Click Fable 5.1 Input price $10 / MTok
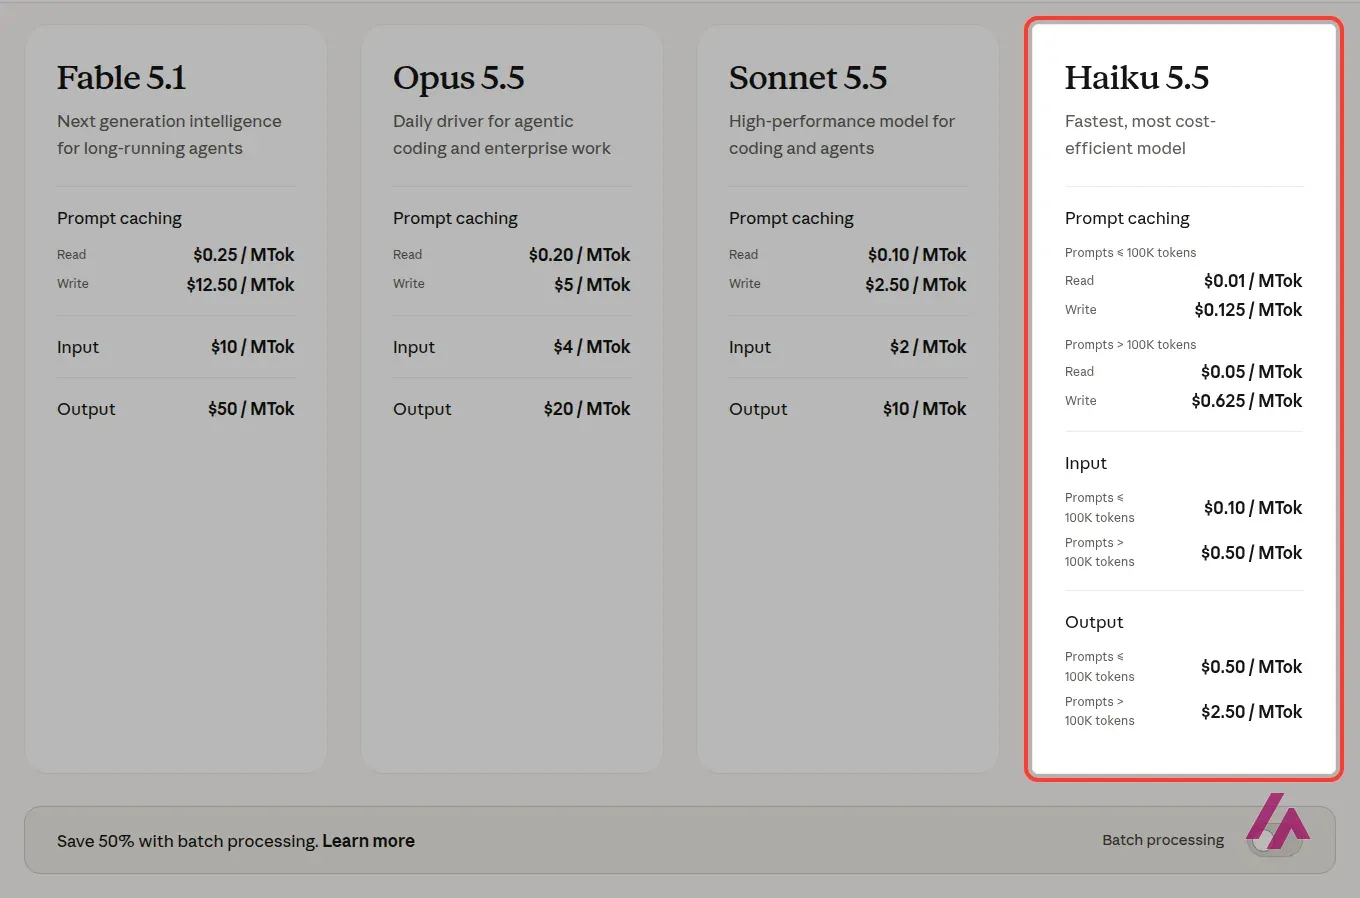 point(252,347)
